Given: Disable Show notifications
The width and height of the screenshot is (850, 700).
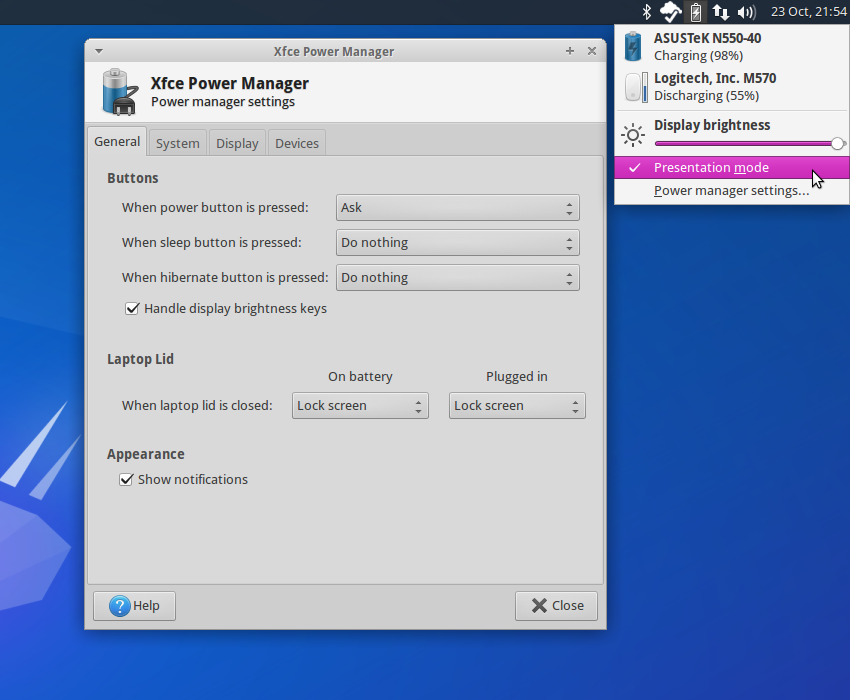Looking at the screenshot, I should coord(126,479).
